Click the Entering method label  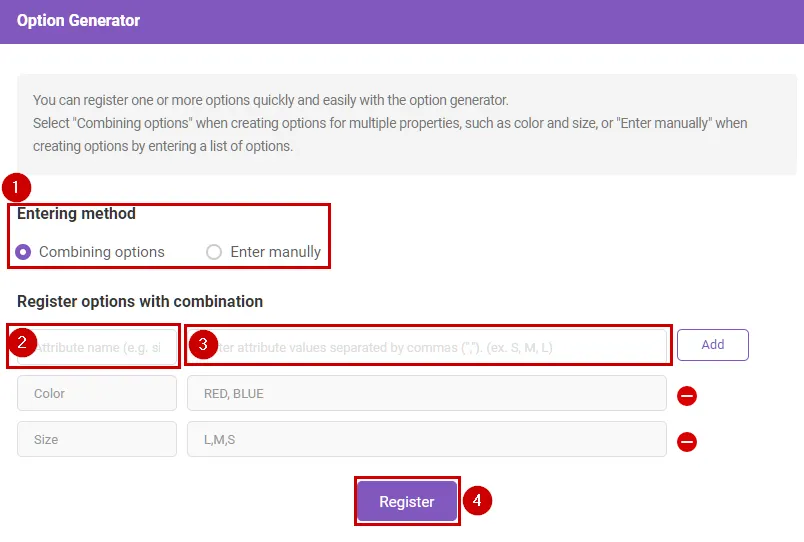(x=77, y=213)
